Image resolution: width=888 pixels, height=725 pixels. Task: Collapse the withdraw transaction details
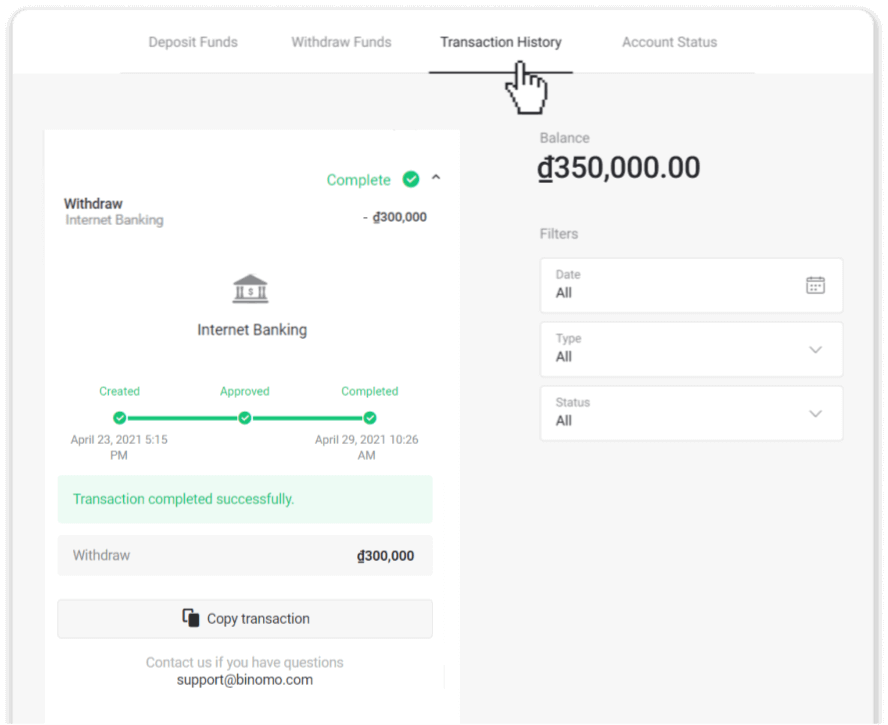(x=436, y=177)
